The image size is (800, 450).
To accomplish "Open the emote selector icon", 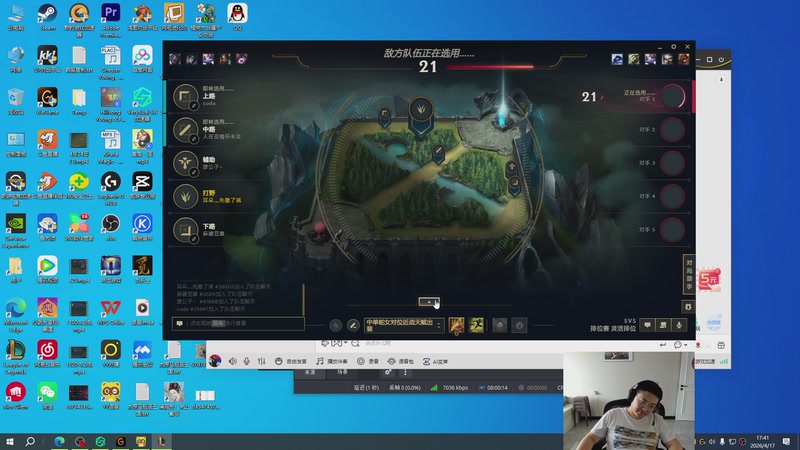I will (519, 325).
